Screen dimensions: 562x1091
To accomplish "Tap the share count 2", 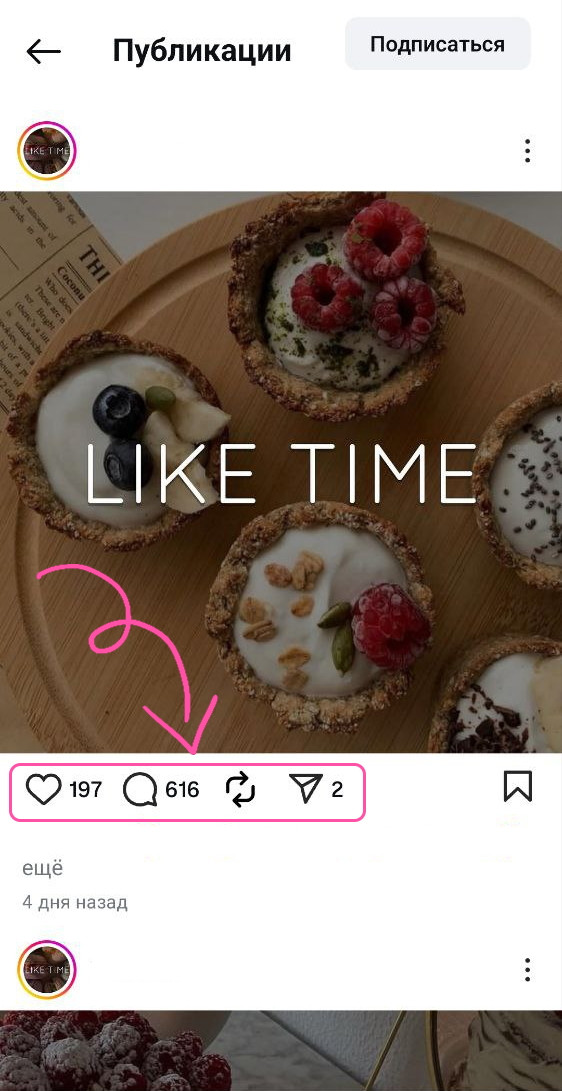I will click(337, 790).
